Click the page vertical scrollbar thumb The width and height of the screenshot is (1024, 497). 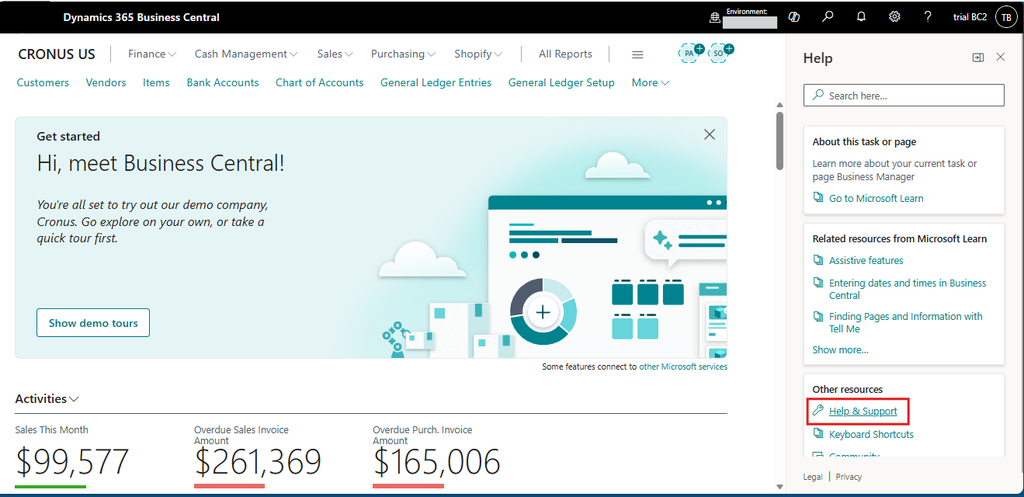coord(779,141)
